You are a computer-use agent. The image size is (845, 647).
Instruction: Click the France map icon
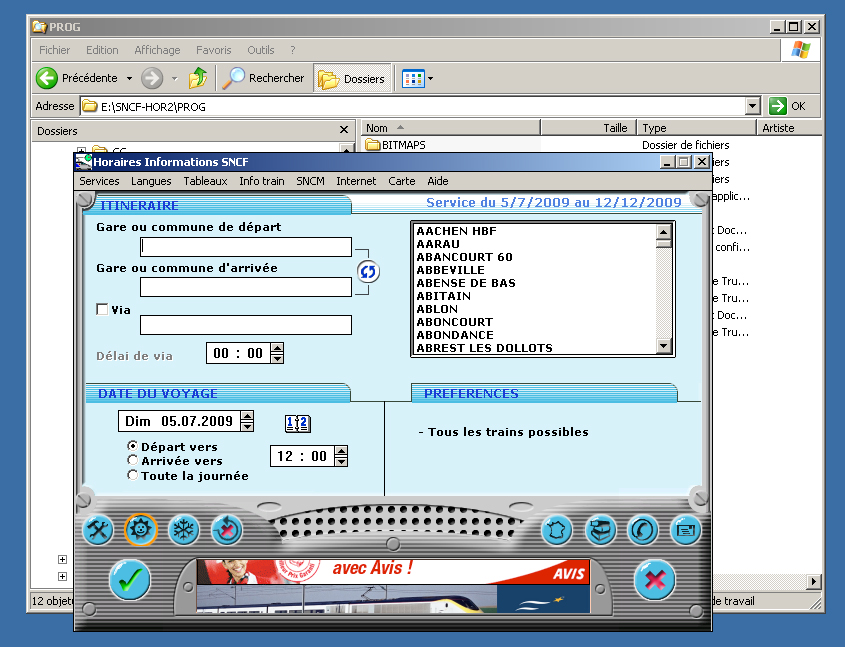557,530
